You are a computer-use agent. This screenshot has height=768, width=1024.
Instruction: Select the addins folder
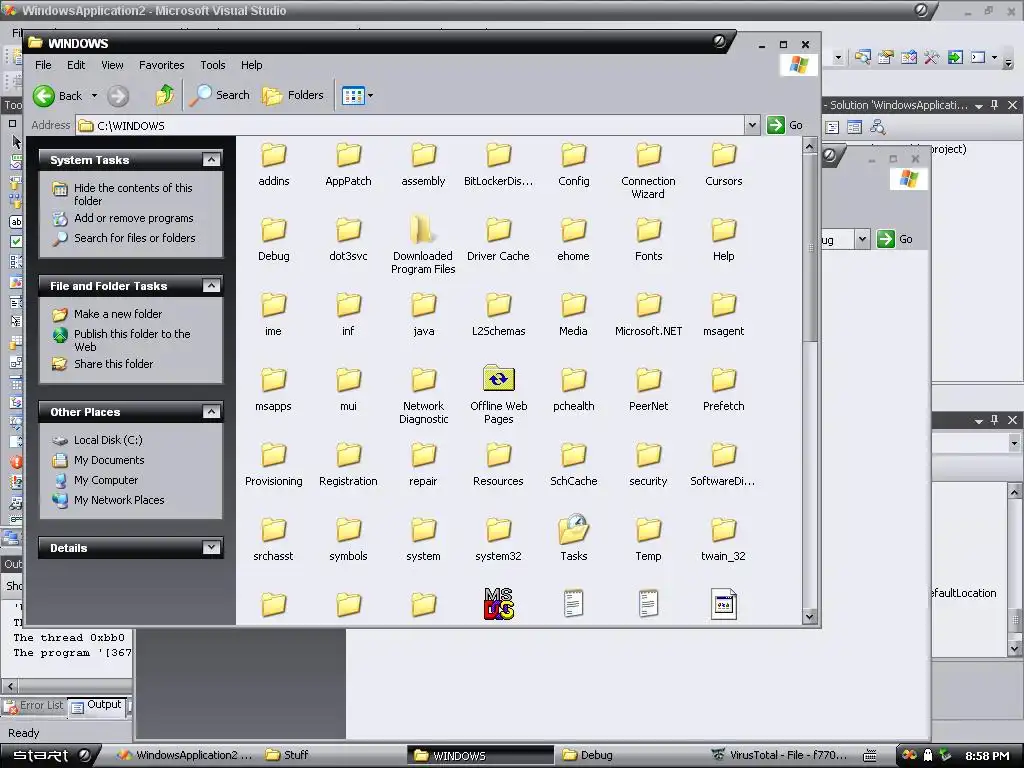coord(274,165)
